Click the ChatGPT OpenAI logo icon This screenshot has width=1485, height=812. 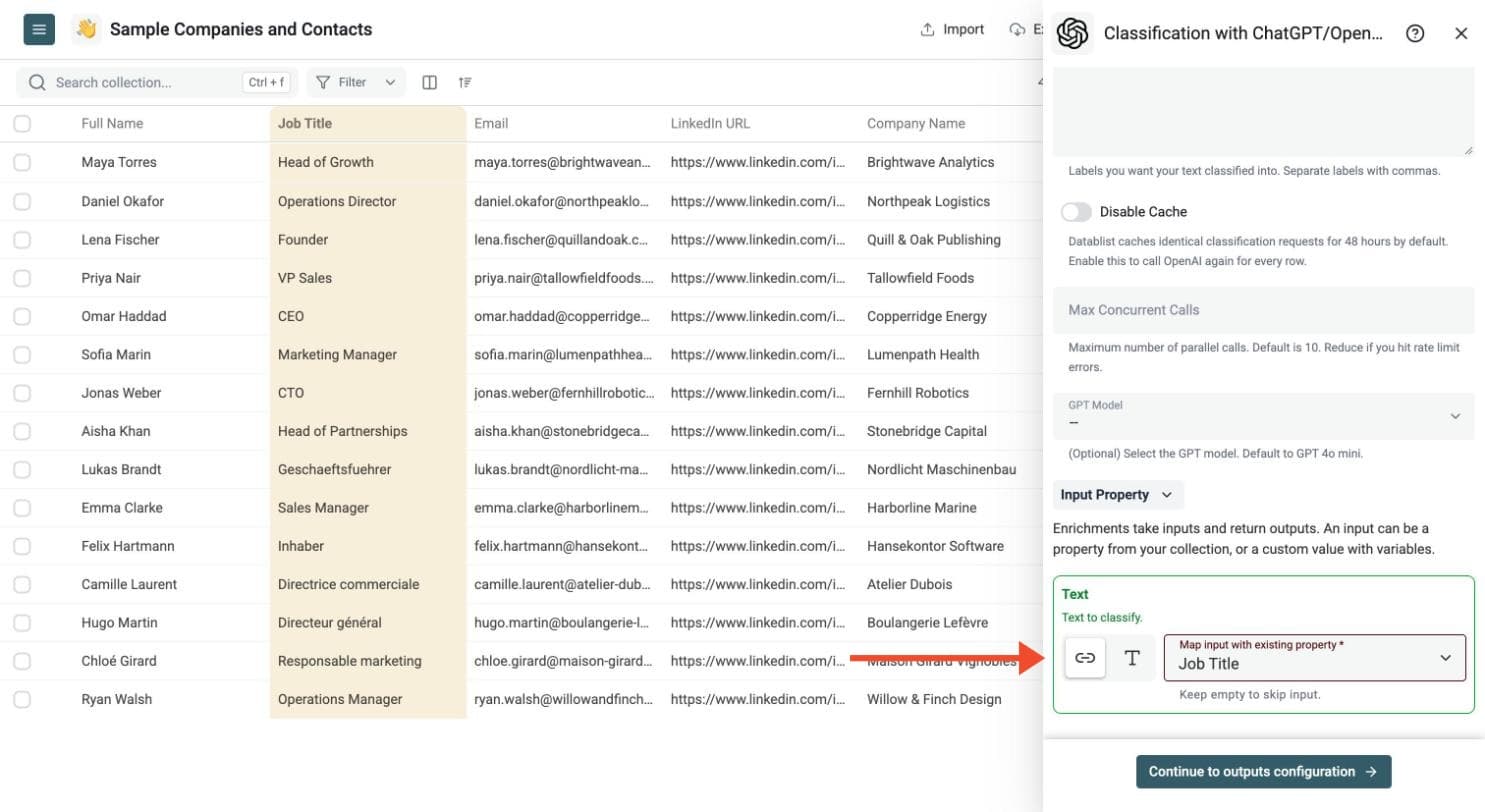click(1073, 33)
